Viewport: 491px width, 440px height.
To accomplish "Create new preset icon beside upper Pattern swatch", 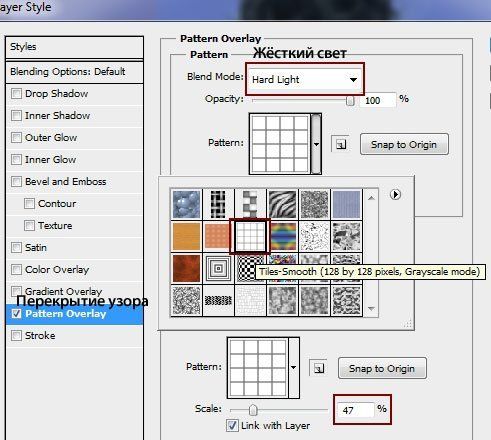I will point(341,144).
